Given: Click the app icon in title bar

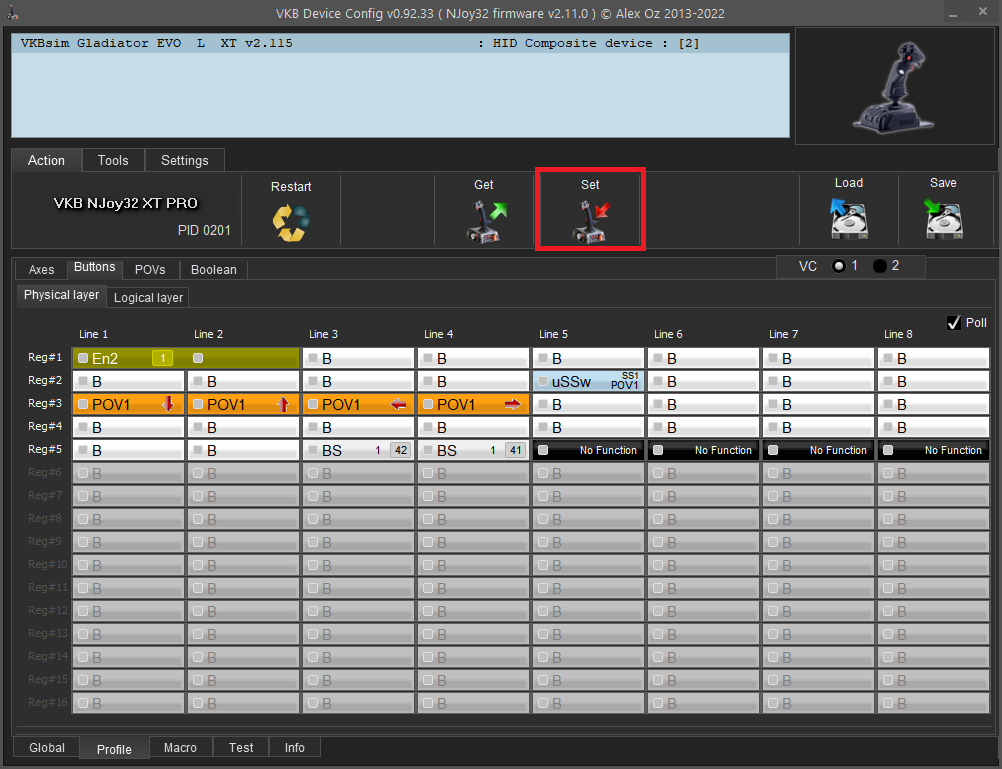Looking at the screenshot, I should click(13, 12).
